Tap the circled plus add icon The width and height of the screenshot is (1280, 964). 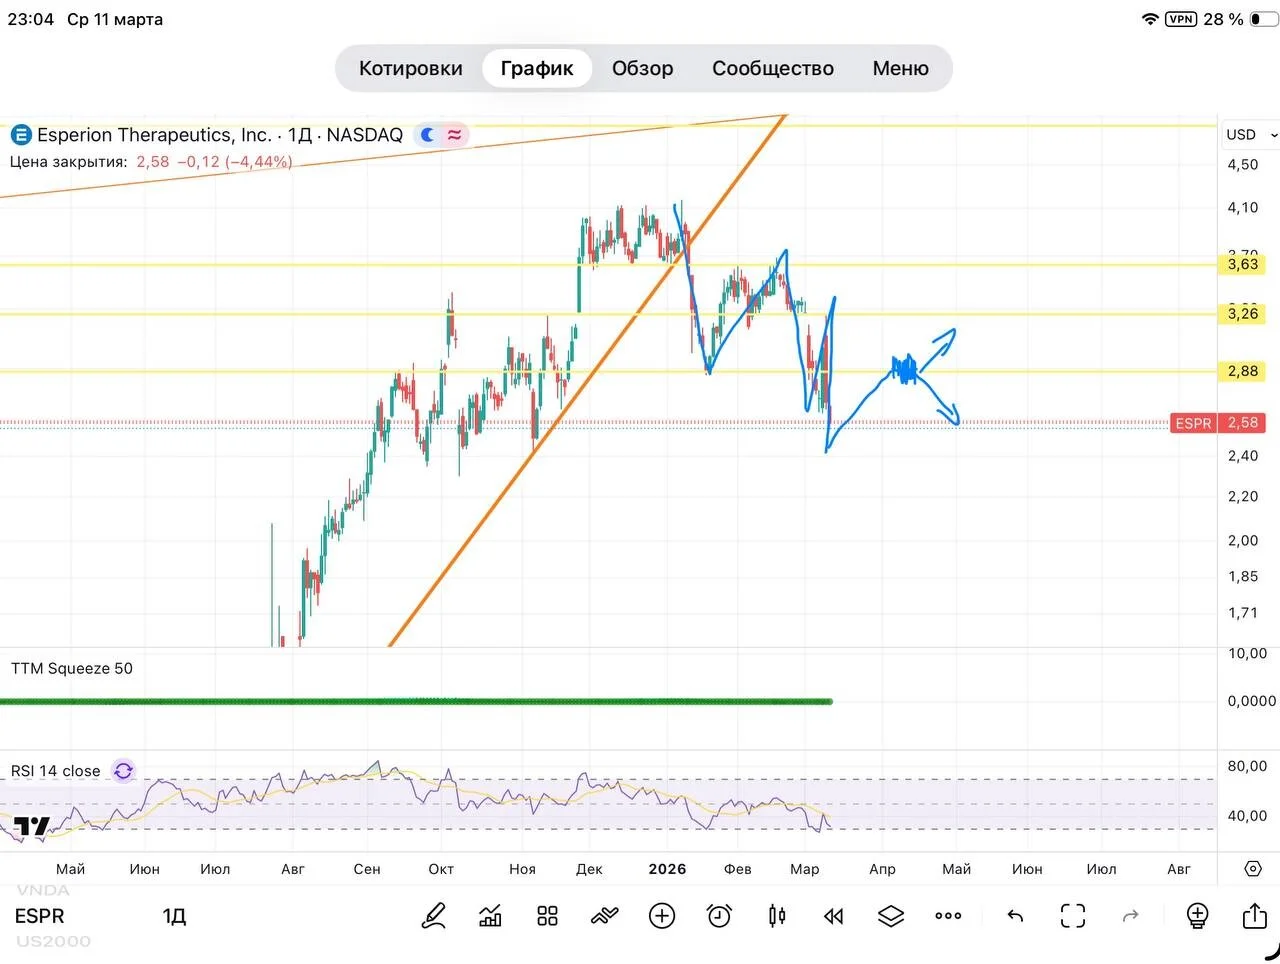point(662,915)
